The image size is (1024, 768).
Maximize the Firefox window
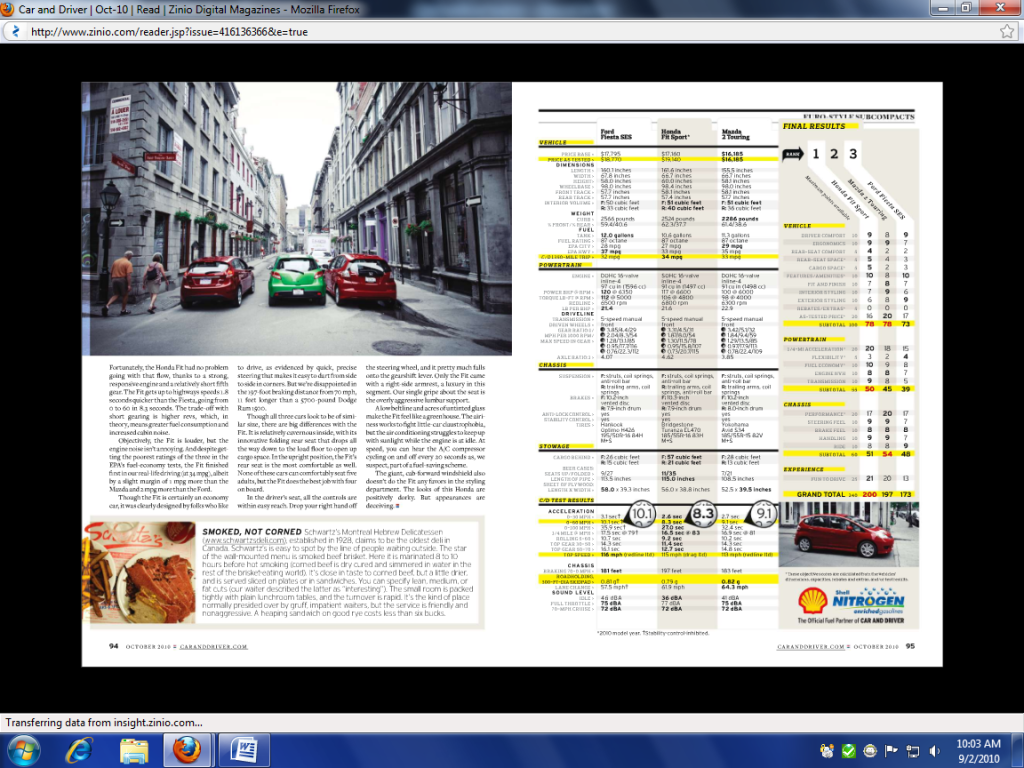(967, 8)
